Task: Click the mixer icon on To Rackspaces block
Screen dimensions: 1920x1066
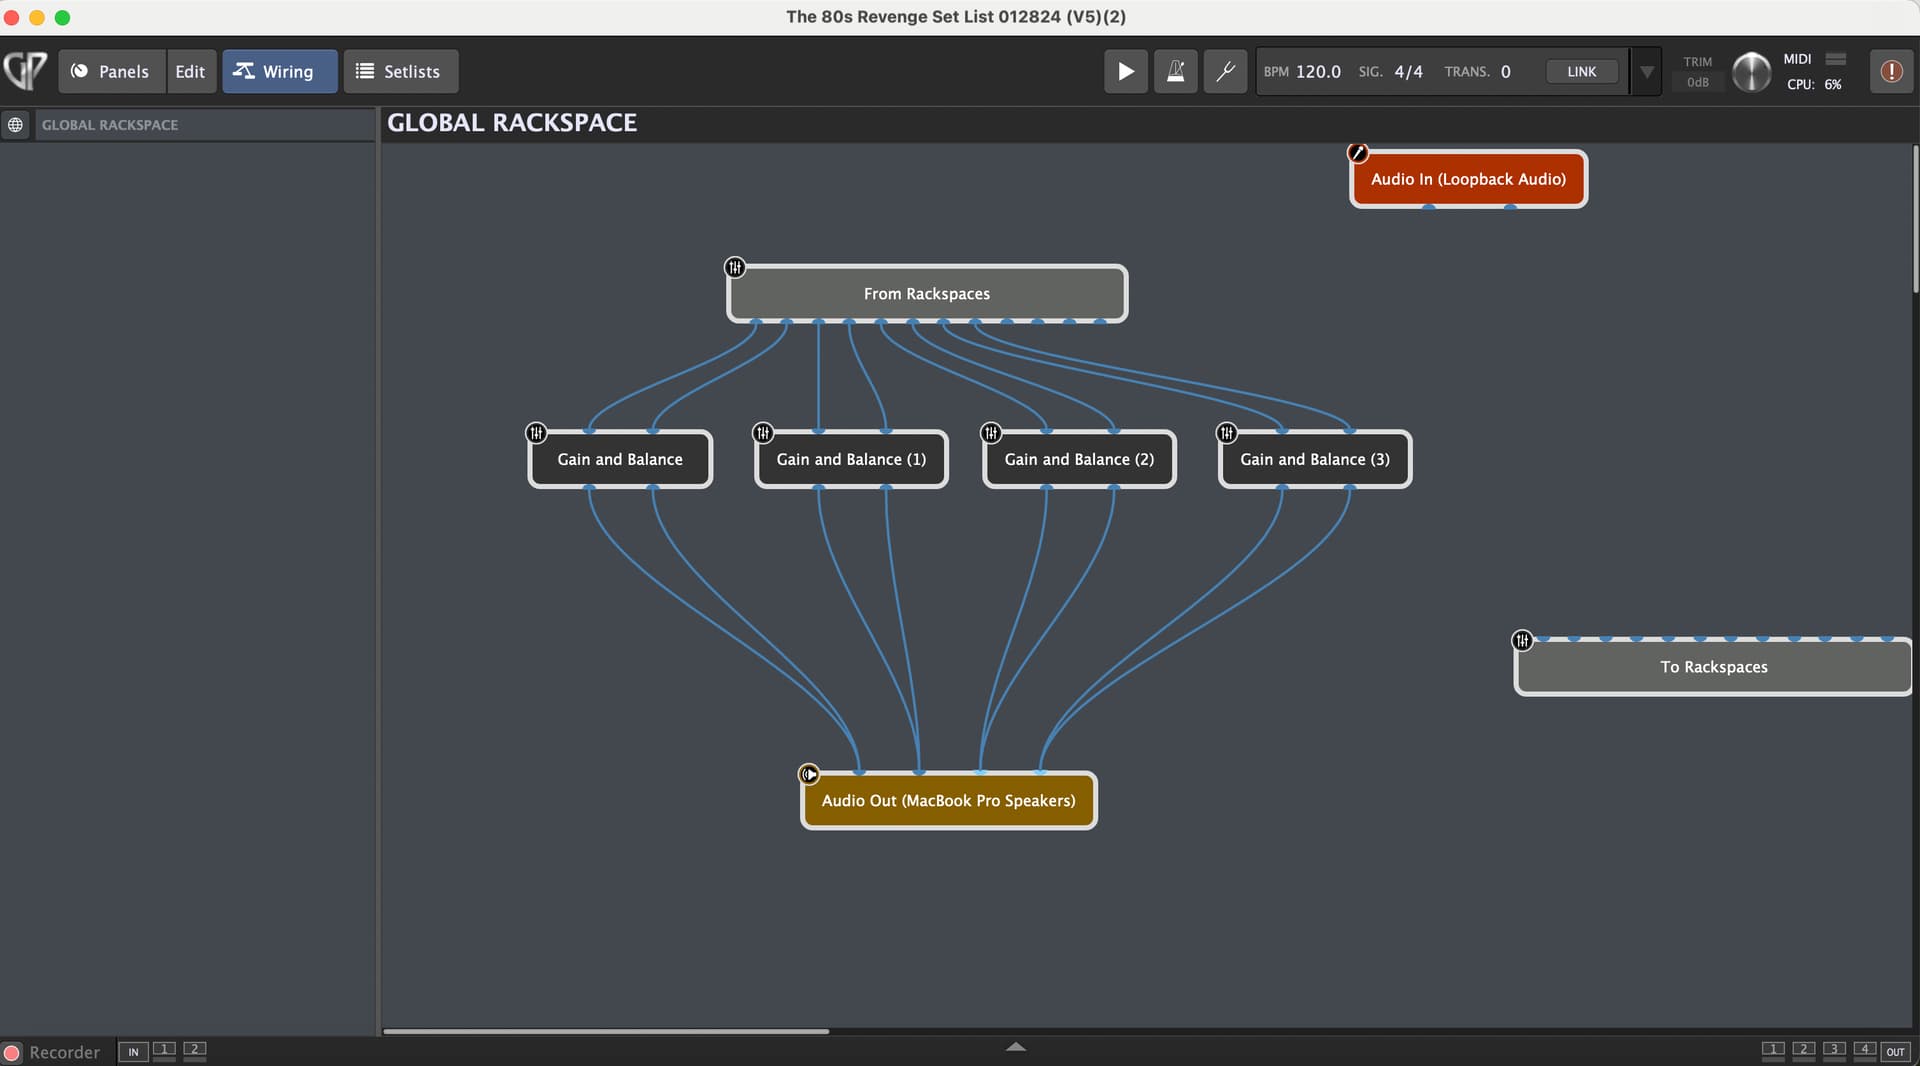Action: pos(1522,640)
